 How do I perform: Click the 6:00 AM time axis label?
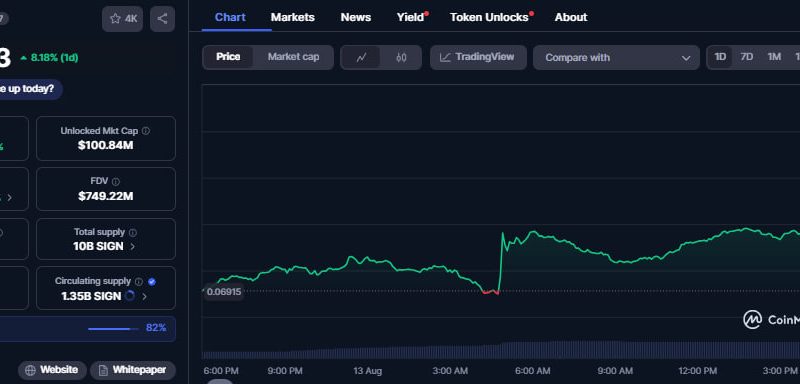[x=533, y=371]
